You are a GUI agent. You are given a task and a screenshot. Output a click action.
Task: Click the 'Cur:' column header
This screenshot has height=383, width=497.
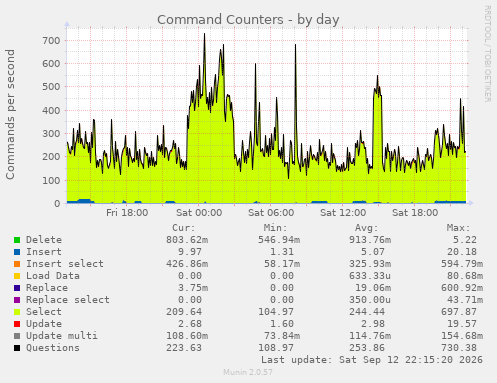click(x=184, y=228)
